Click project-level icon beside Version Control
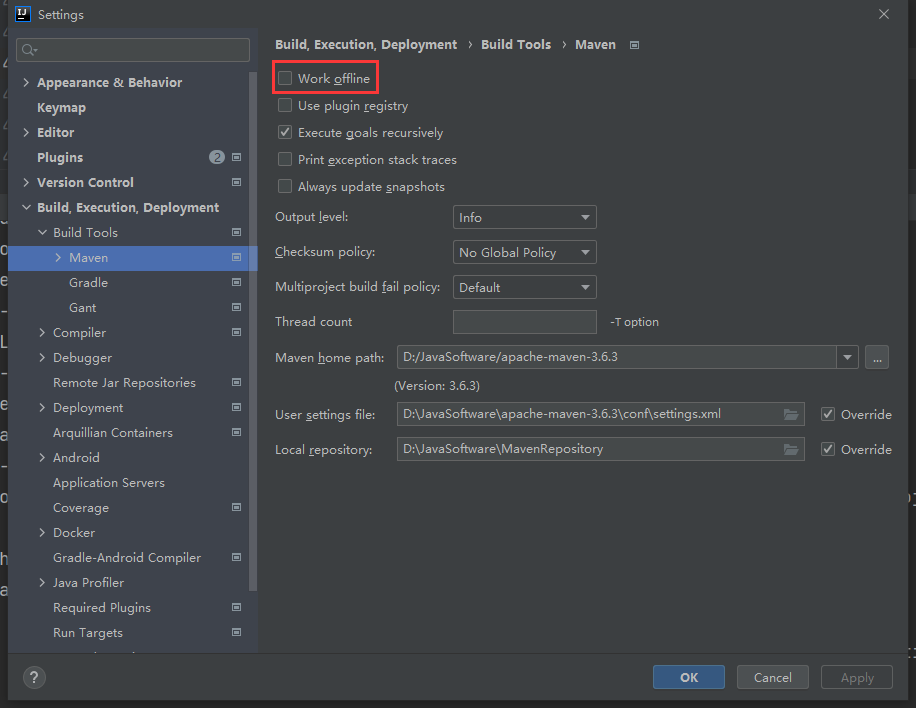This screenshot has height=708, width=916. point(237,182)
